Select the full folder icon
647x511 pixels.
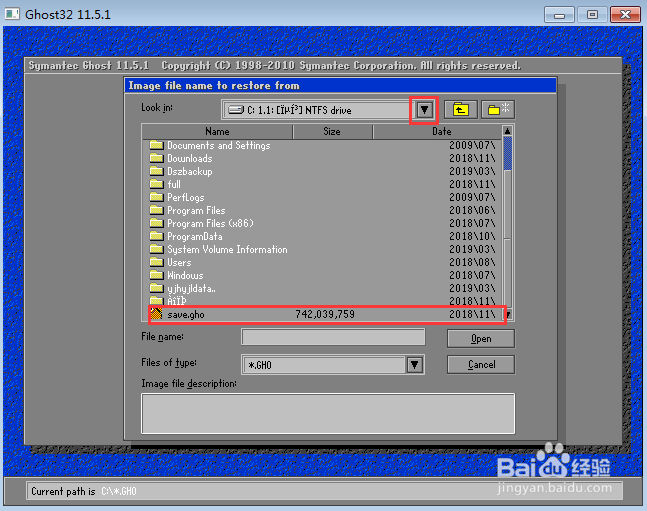click(156, 184)
